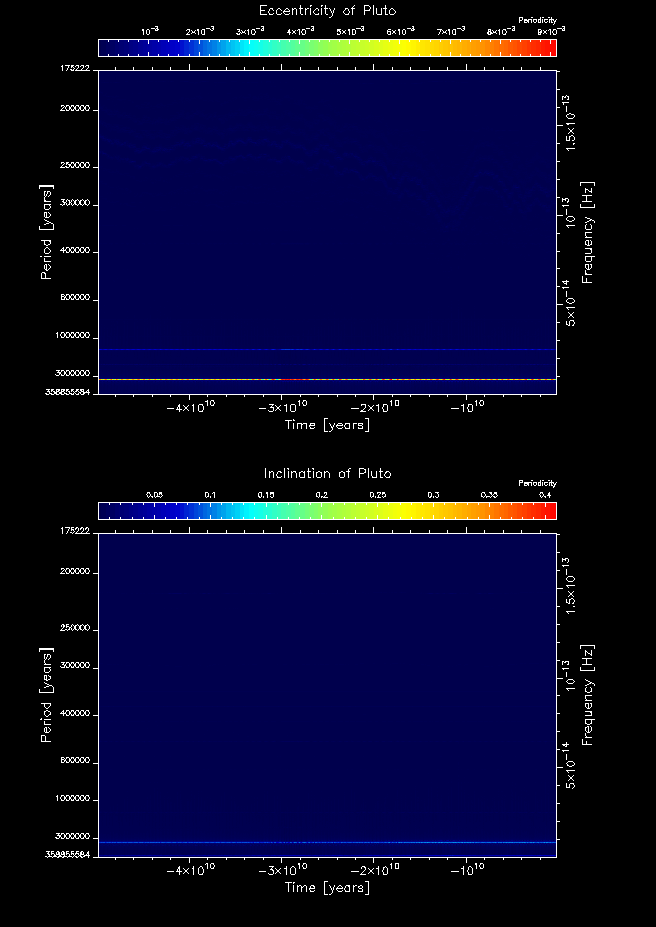The width and height of the screenshot is (656, 927).
Task: Click the "Eccentricity of Pluto" plot title
Action: [x=327, y=11]
